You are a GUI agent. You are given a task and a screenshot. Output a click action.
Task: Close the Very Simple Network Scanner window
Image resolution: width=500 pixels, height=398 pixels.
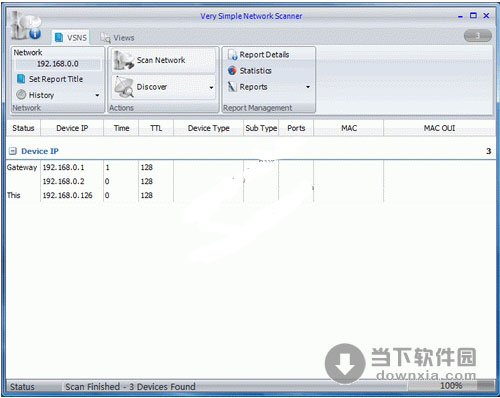click(486, 16)
